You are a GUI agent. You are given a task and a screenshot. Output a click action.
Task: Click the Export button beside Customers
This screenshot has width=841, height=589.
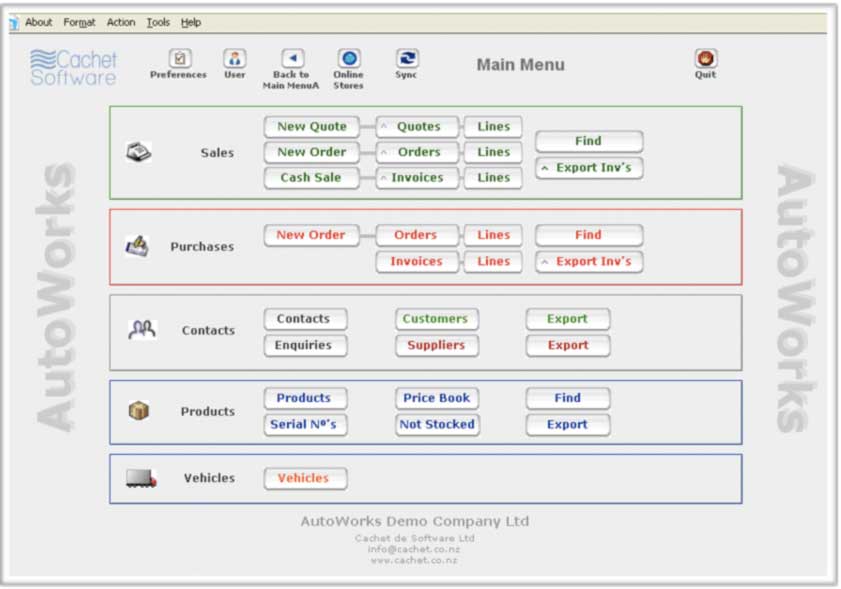(568, 319)
